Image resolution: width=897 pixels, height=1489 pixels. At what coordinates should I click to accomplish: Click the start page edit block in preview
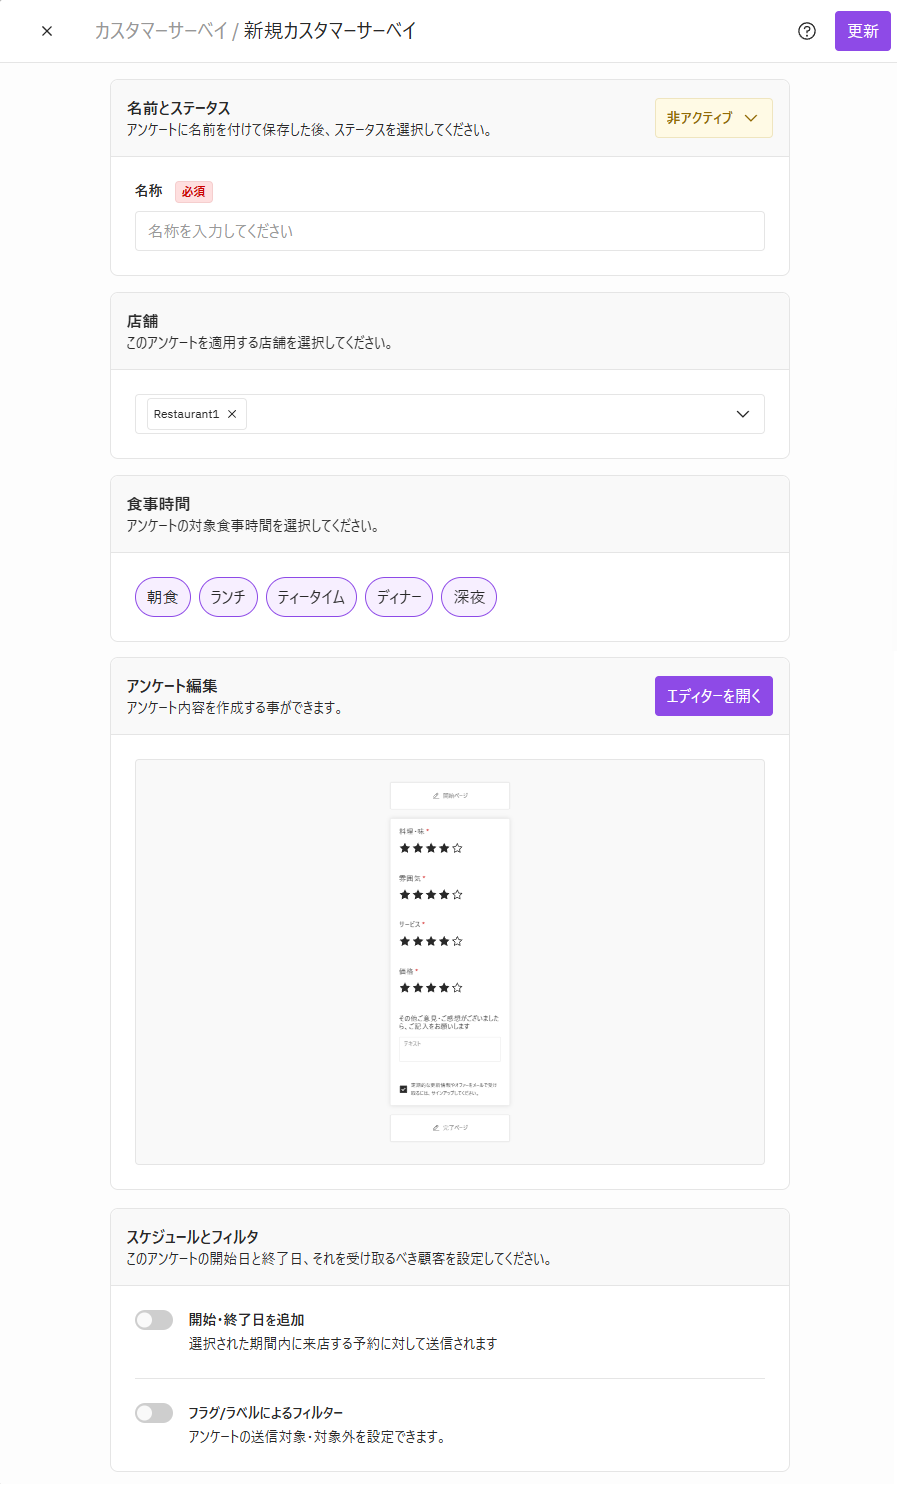pos(450,796)
